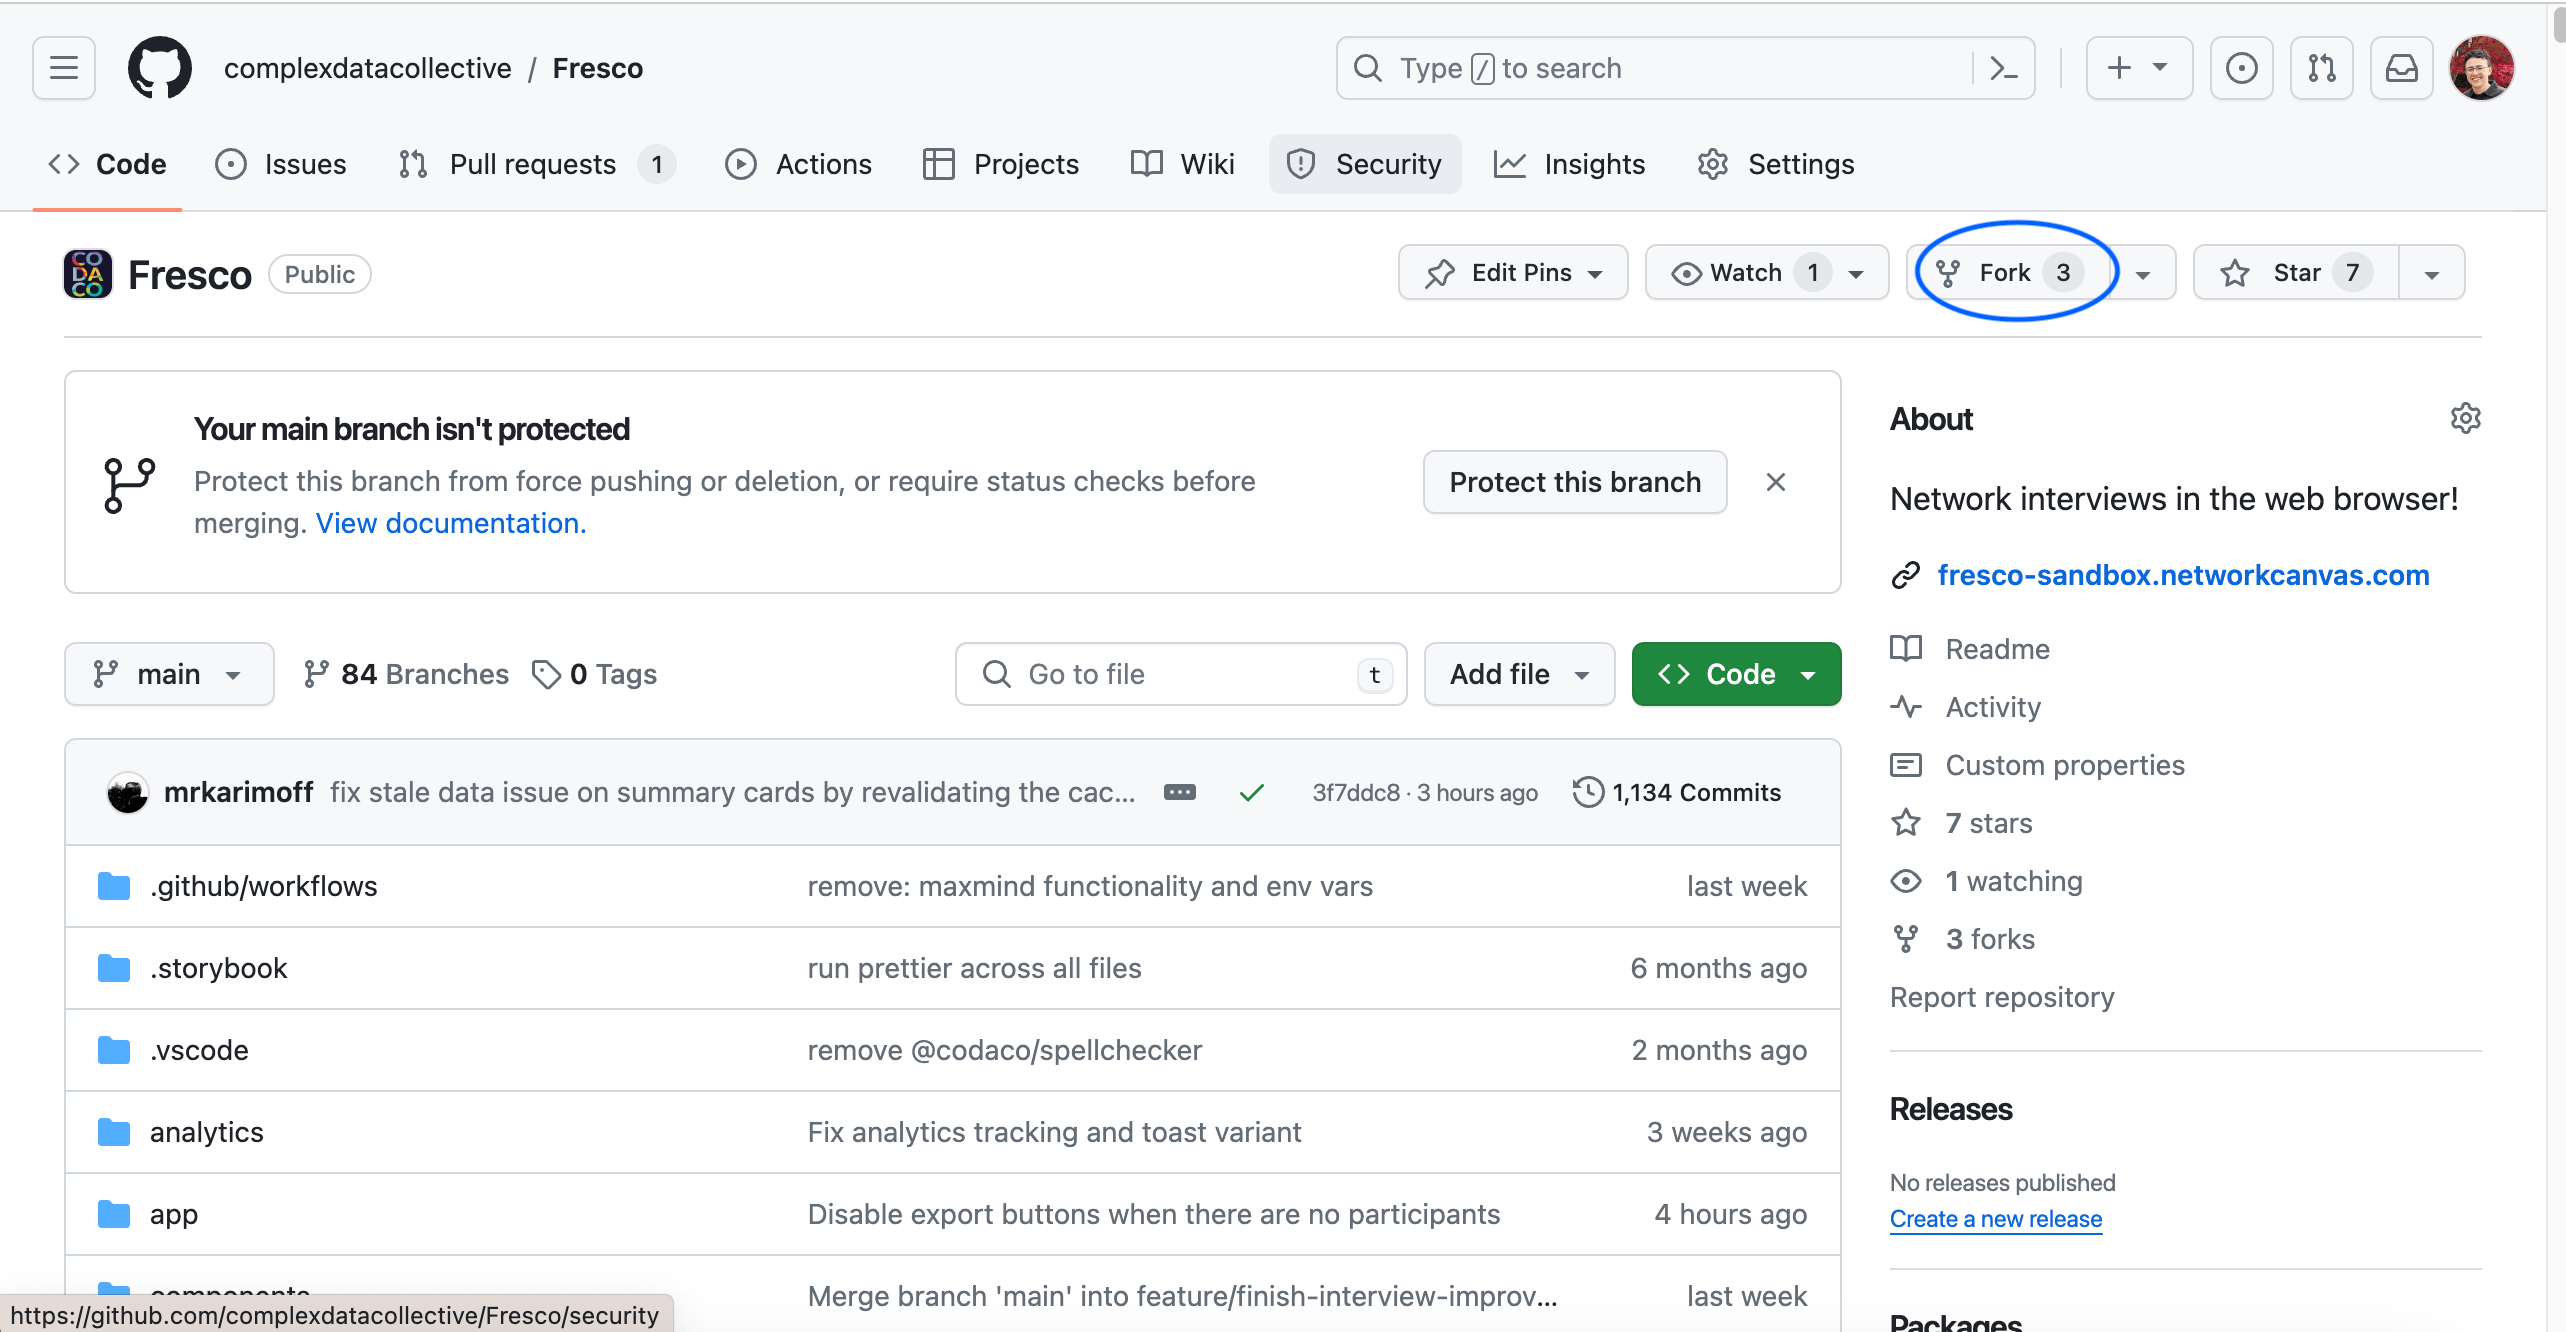Open the main branch selector dropdown
This screenshot has height=1332, width=2566.
(168, 674)
